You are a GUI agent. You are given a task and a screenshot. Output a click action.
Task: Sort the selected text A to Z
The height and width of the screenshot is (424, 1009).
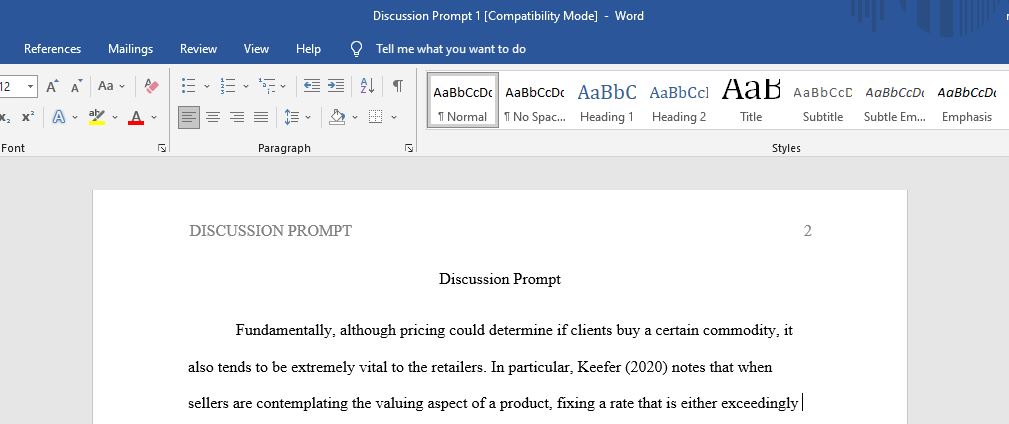(367, 86)
